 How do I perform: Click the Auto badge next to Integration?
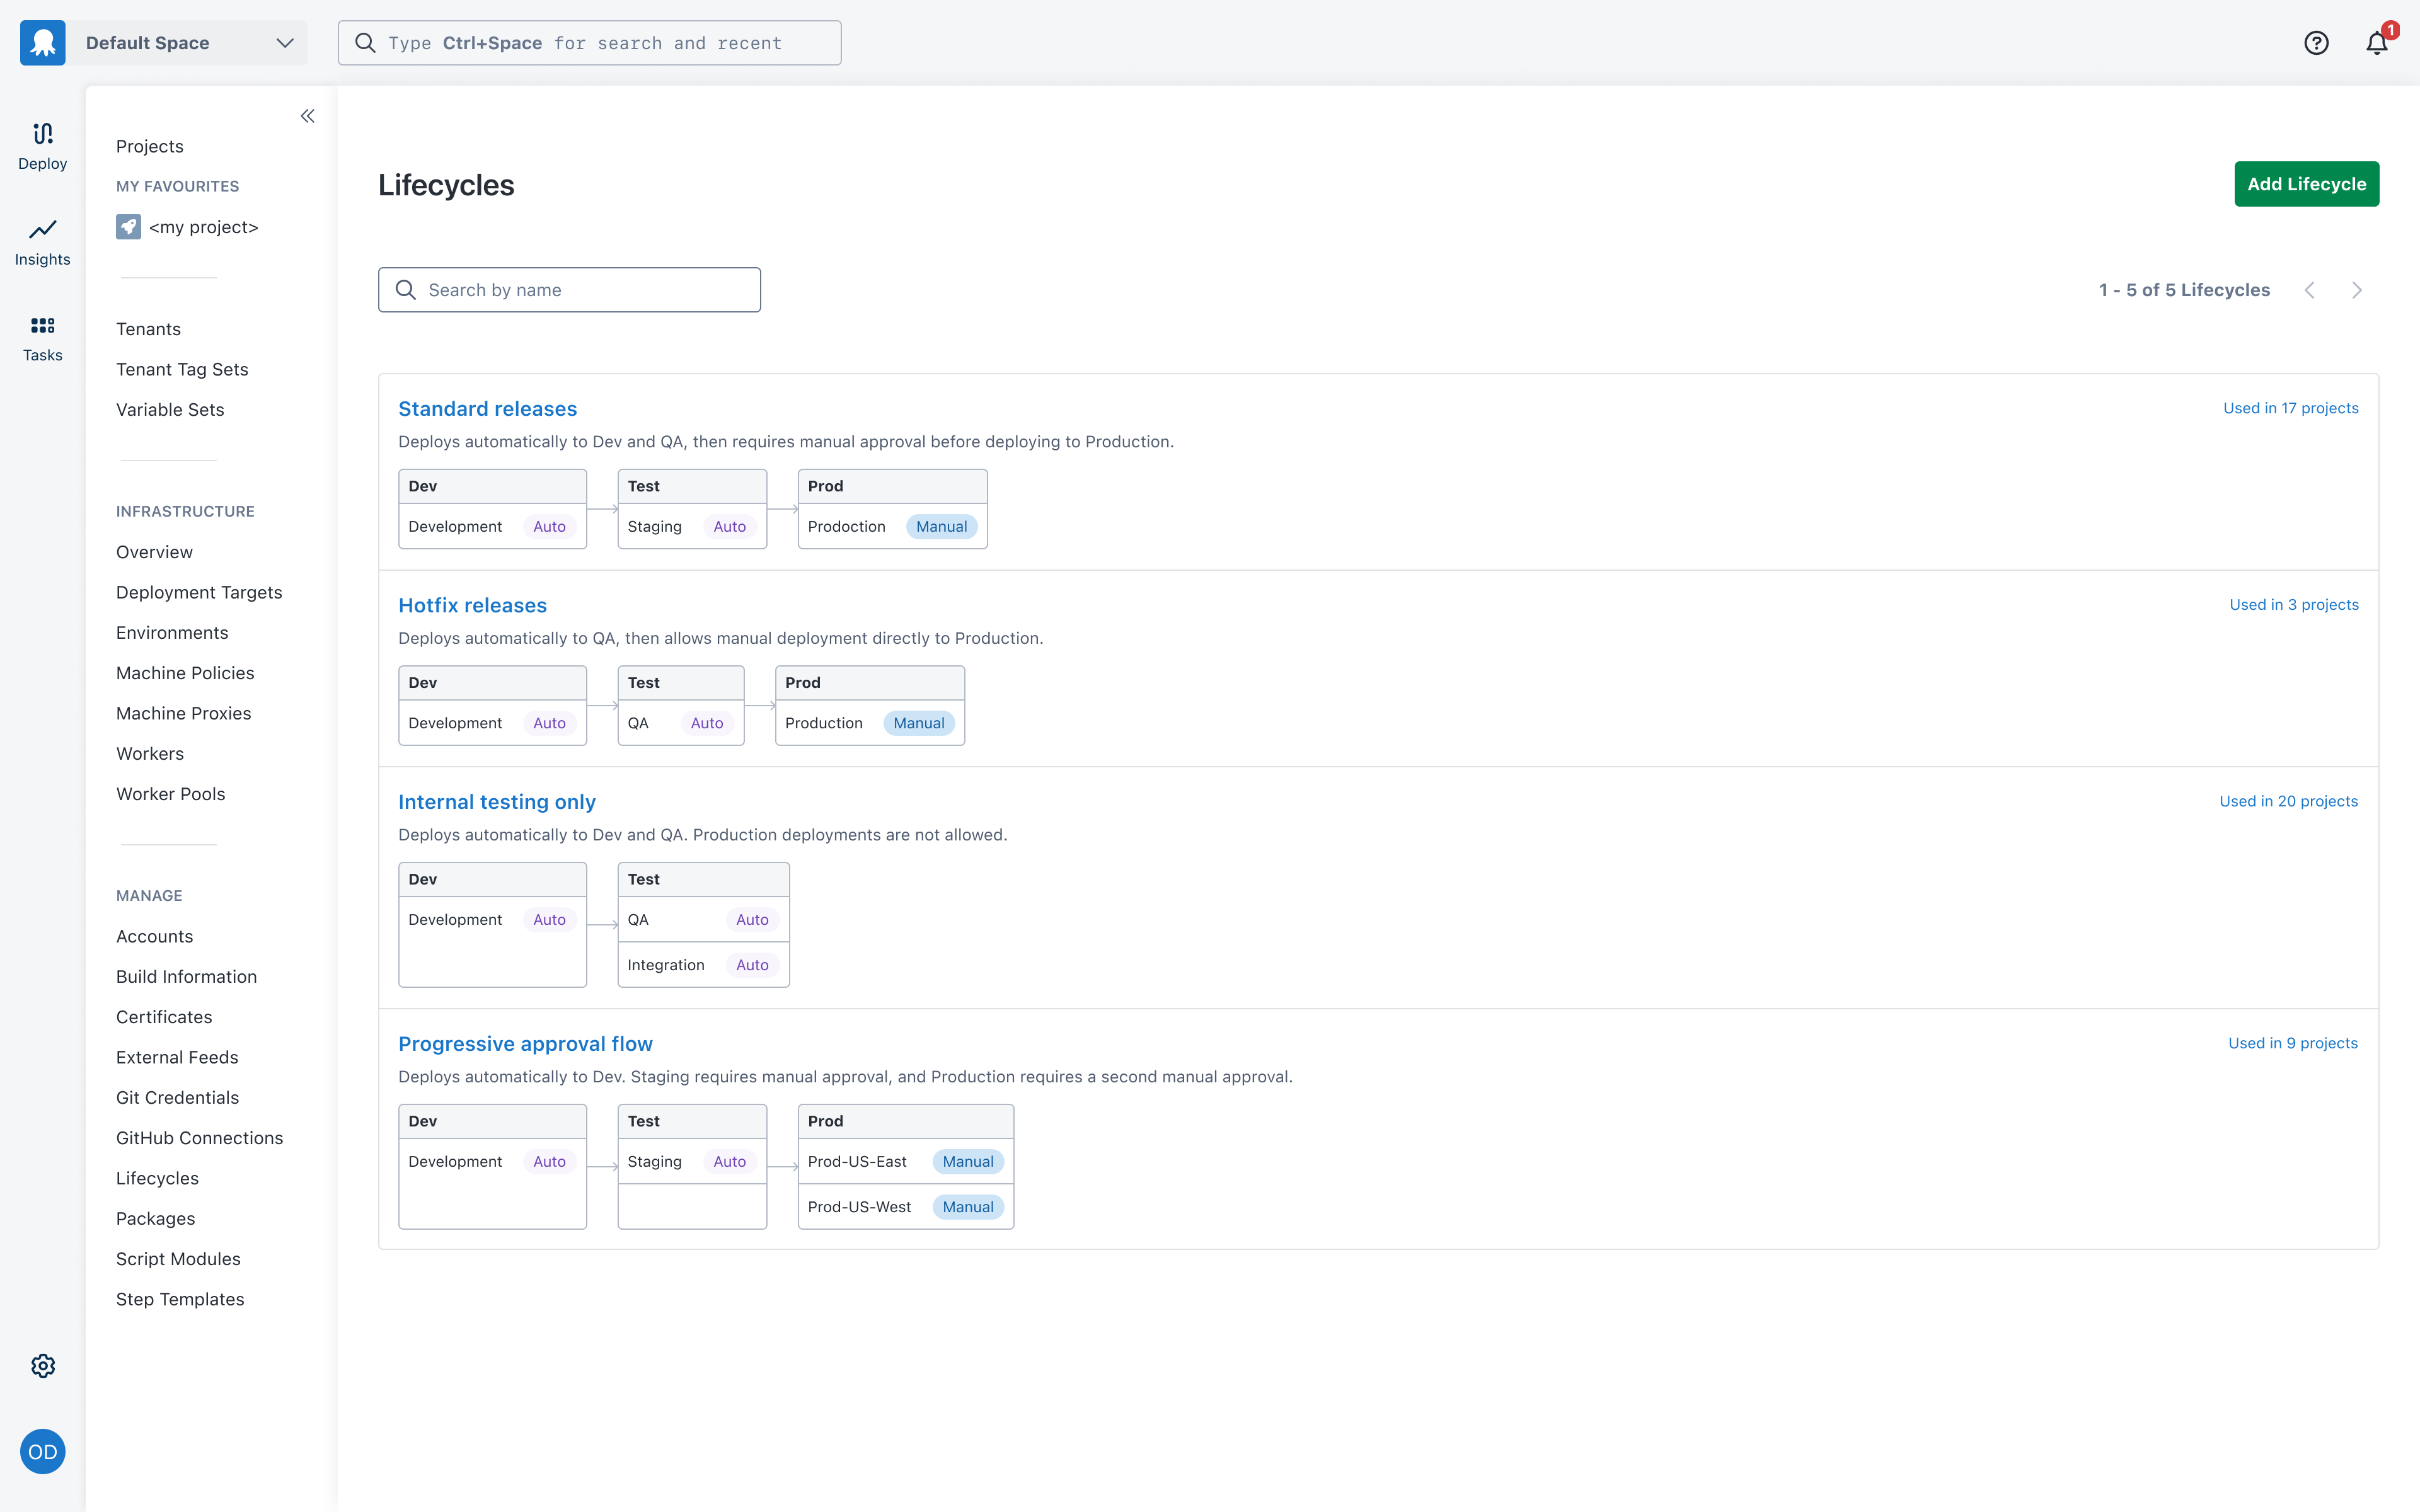pyautogui.click(x=752, y=965)
